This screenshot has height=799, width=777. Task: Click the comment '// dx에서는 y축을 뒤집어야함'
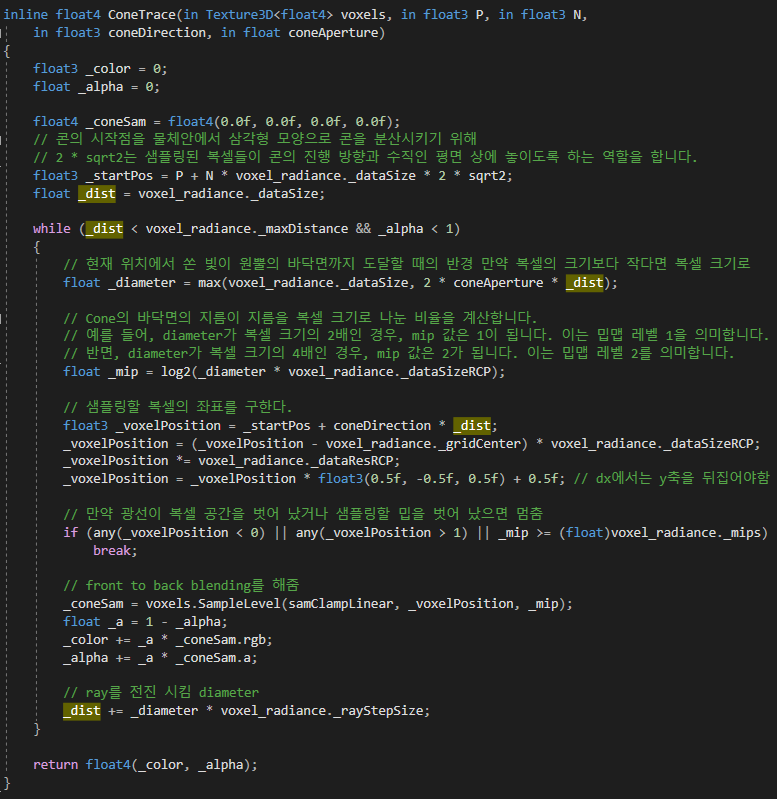pyautogui.click(x=672, y=478)
